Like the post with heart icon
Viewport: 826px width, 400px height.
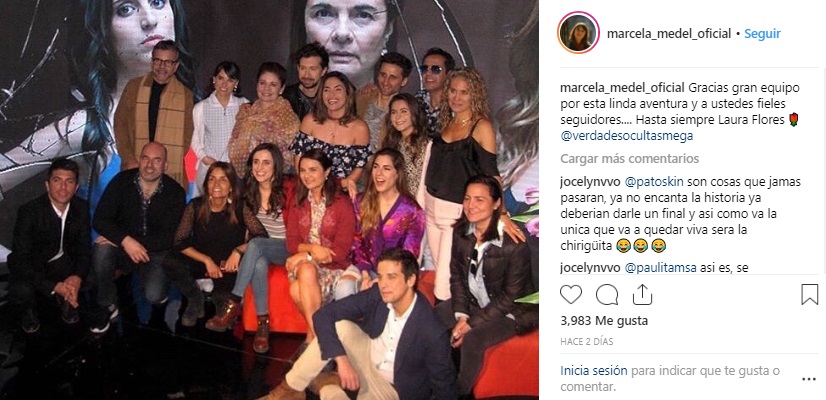(571, 295)
